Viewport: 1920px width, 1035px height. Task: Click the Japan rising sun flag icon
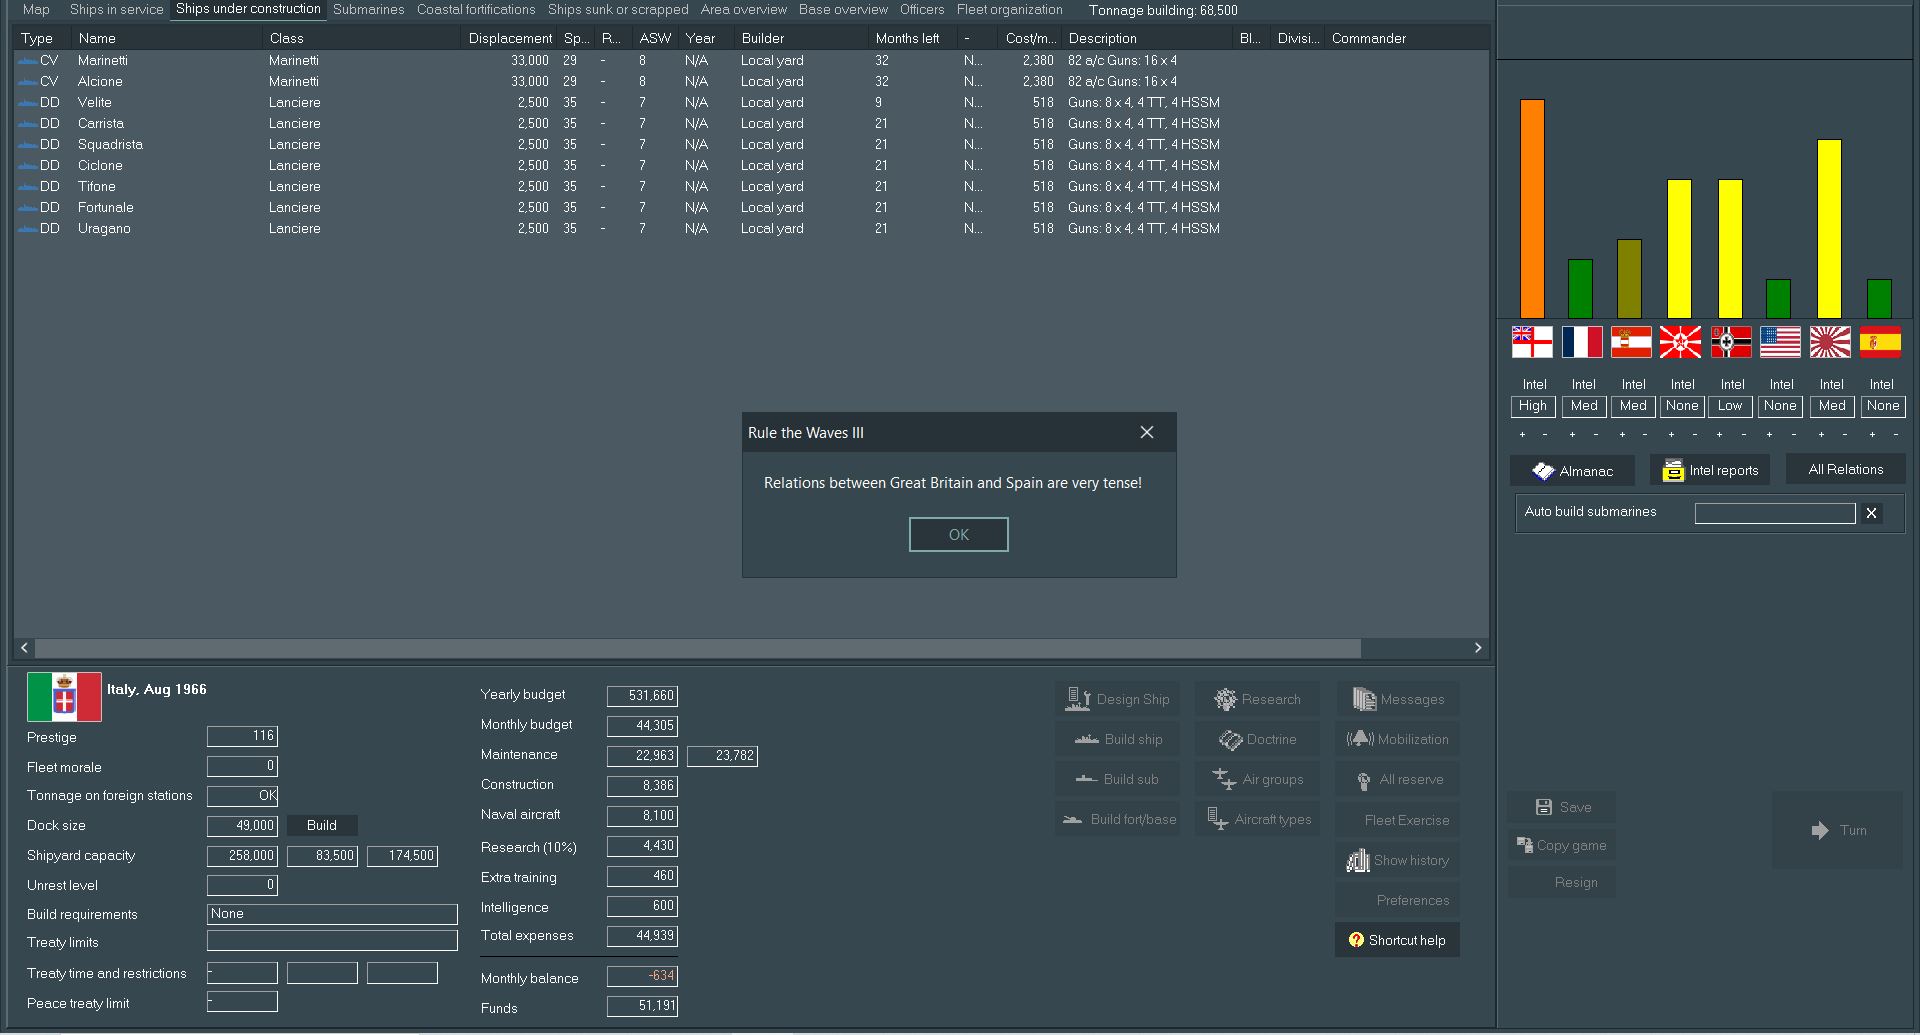point(1830,342)
